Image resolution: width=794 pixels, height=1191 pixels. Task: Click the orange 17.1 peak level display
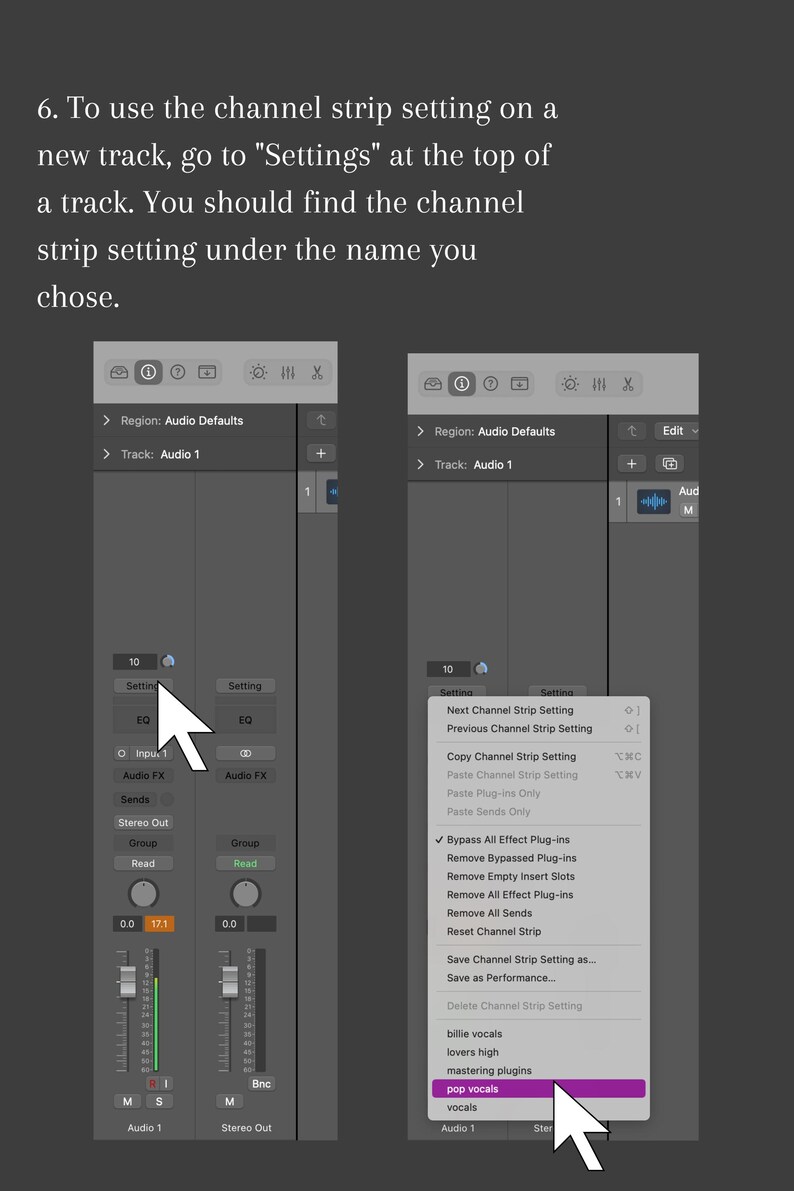click(159, 924)
